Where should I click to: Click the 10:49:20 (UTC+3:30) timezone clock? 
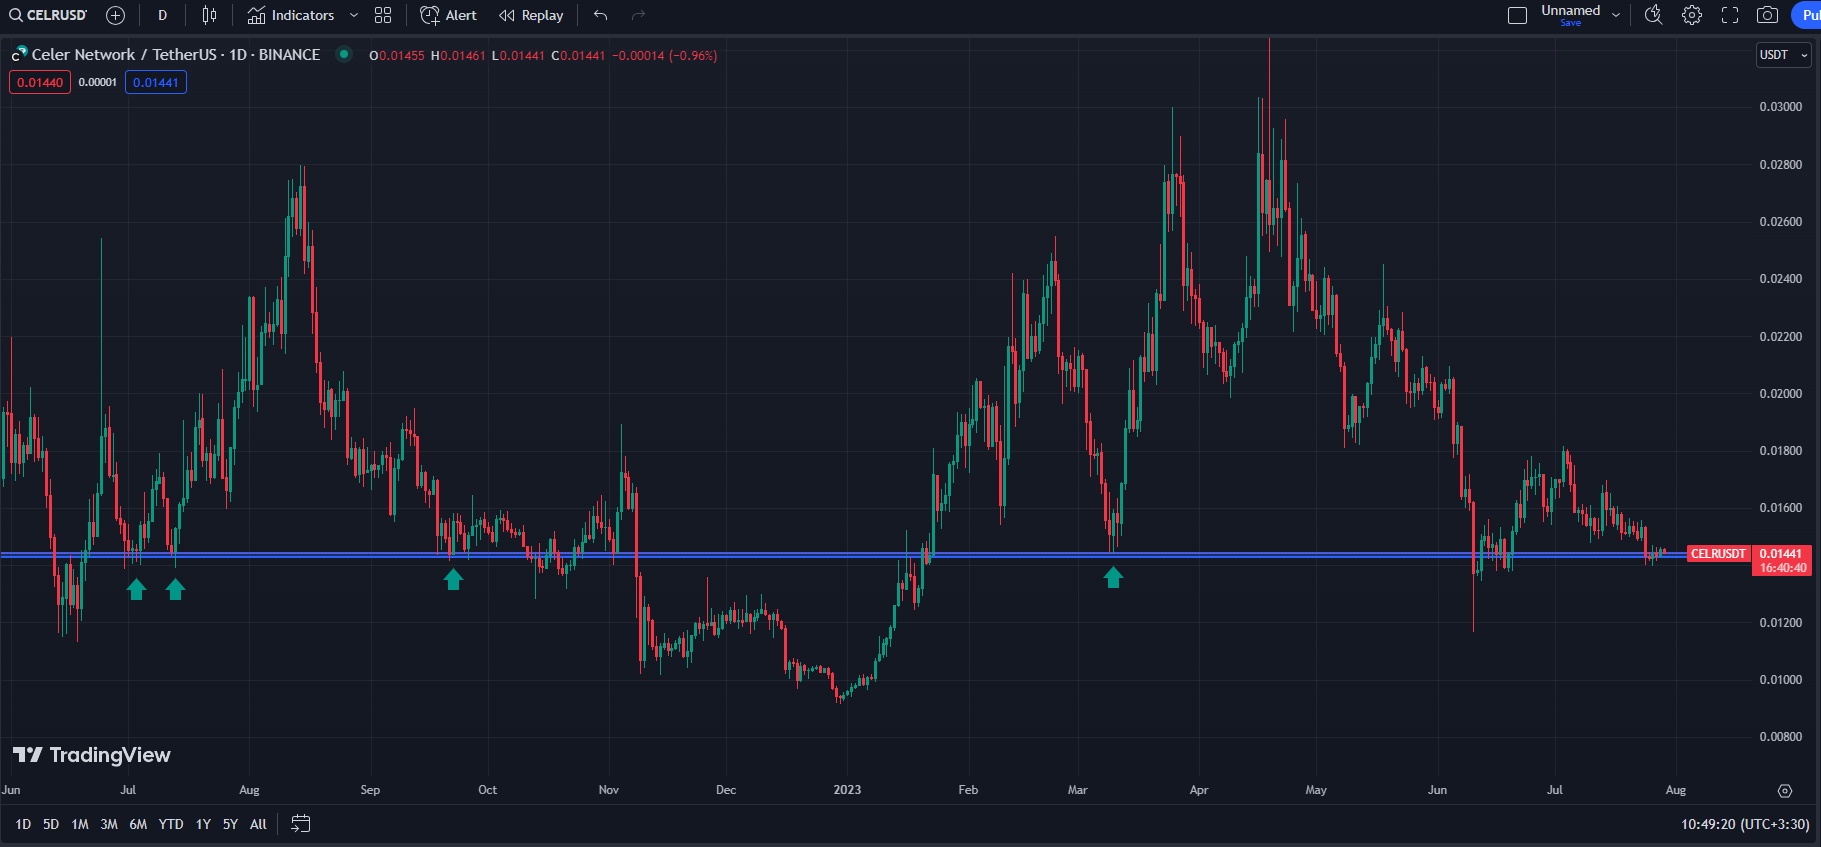[x=1745, y=824]
